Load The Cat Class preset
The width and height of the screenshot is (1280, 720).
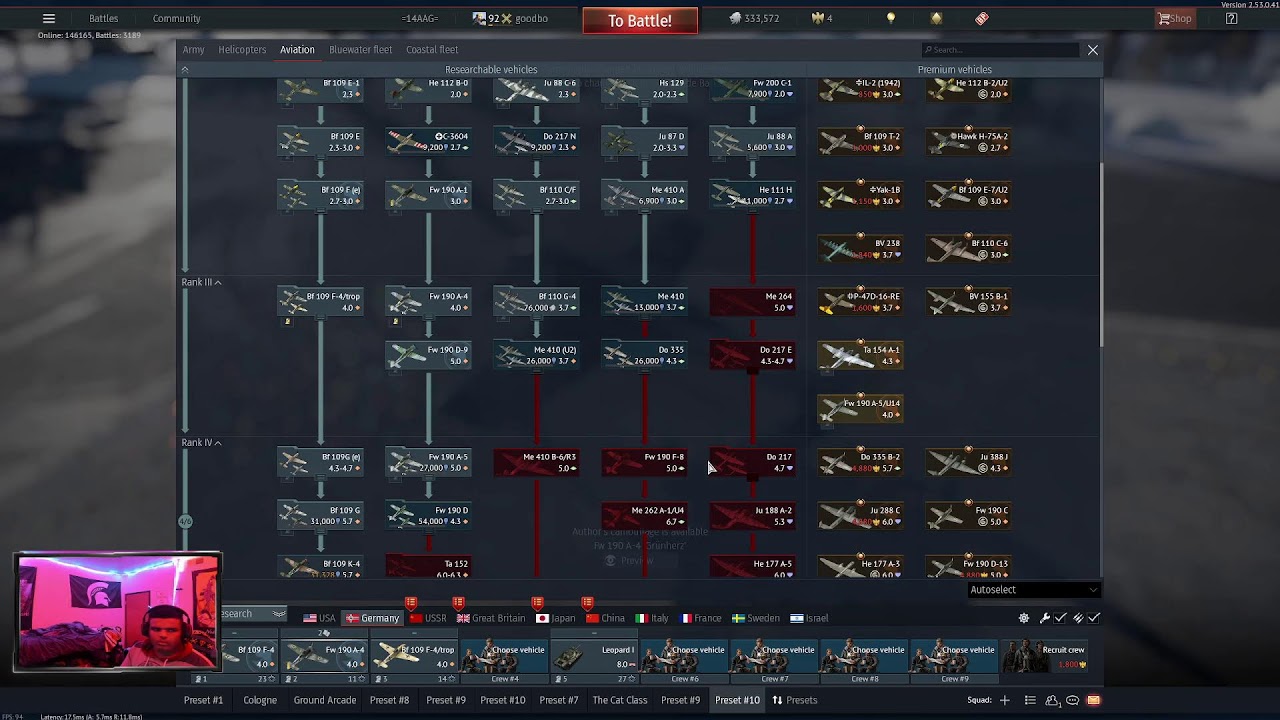[x=620, y=700]
